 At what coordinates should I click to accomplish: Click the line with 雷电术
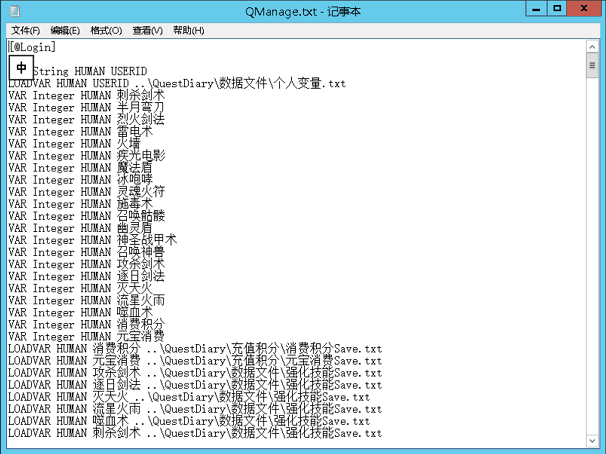[x=80, y=131]
